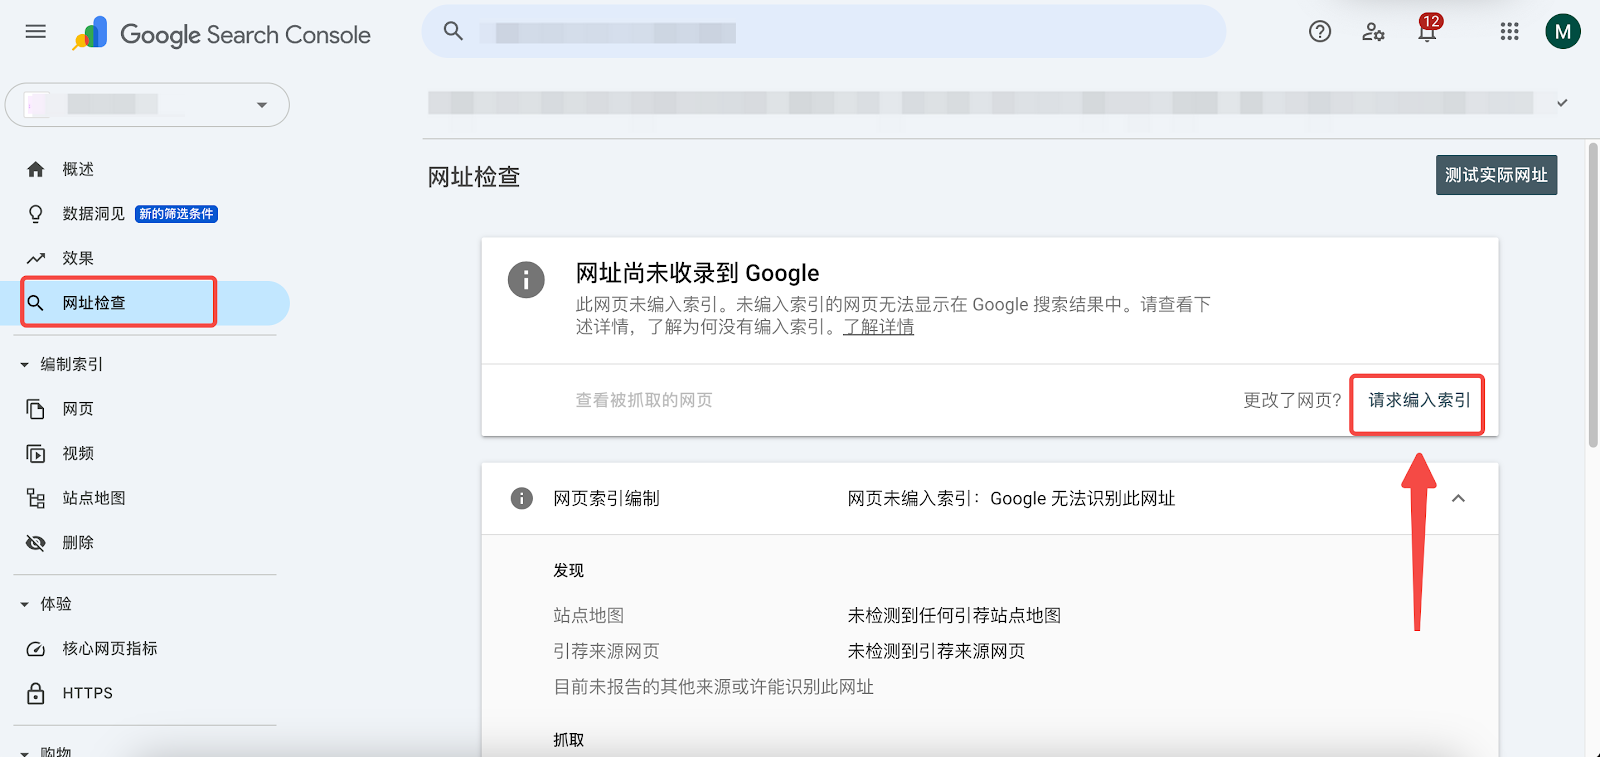
Task: Open 网页 in the sidebar
Action: click(x=78, y=409)
